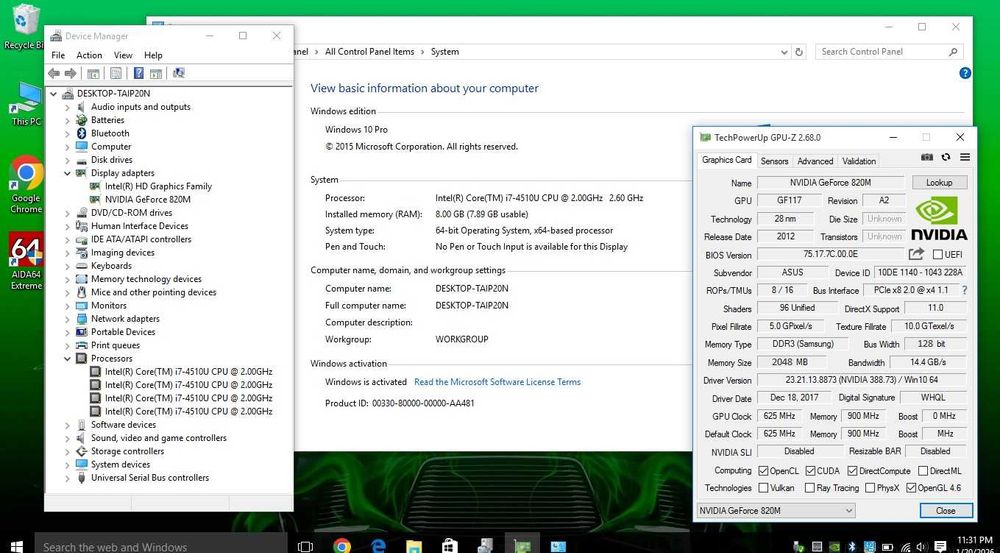
Task: Click the GPU-Z Close button
Action: click(x=946, y=510)
